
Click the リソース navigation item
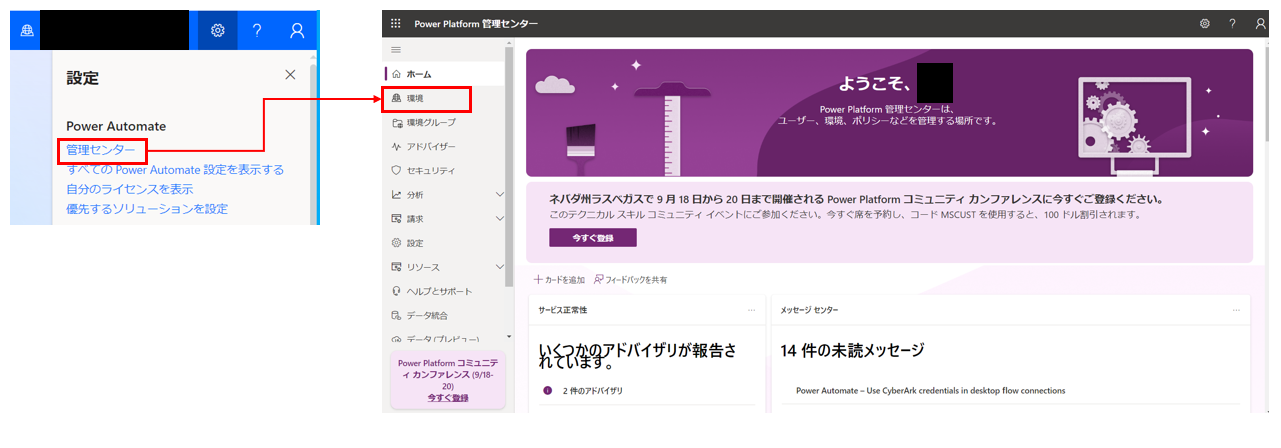(x=445, y=267)
